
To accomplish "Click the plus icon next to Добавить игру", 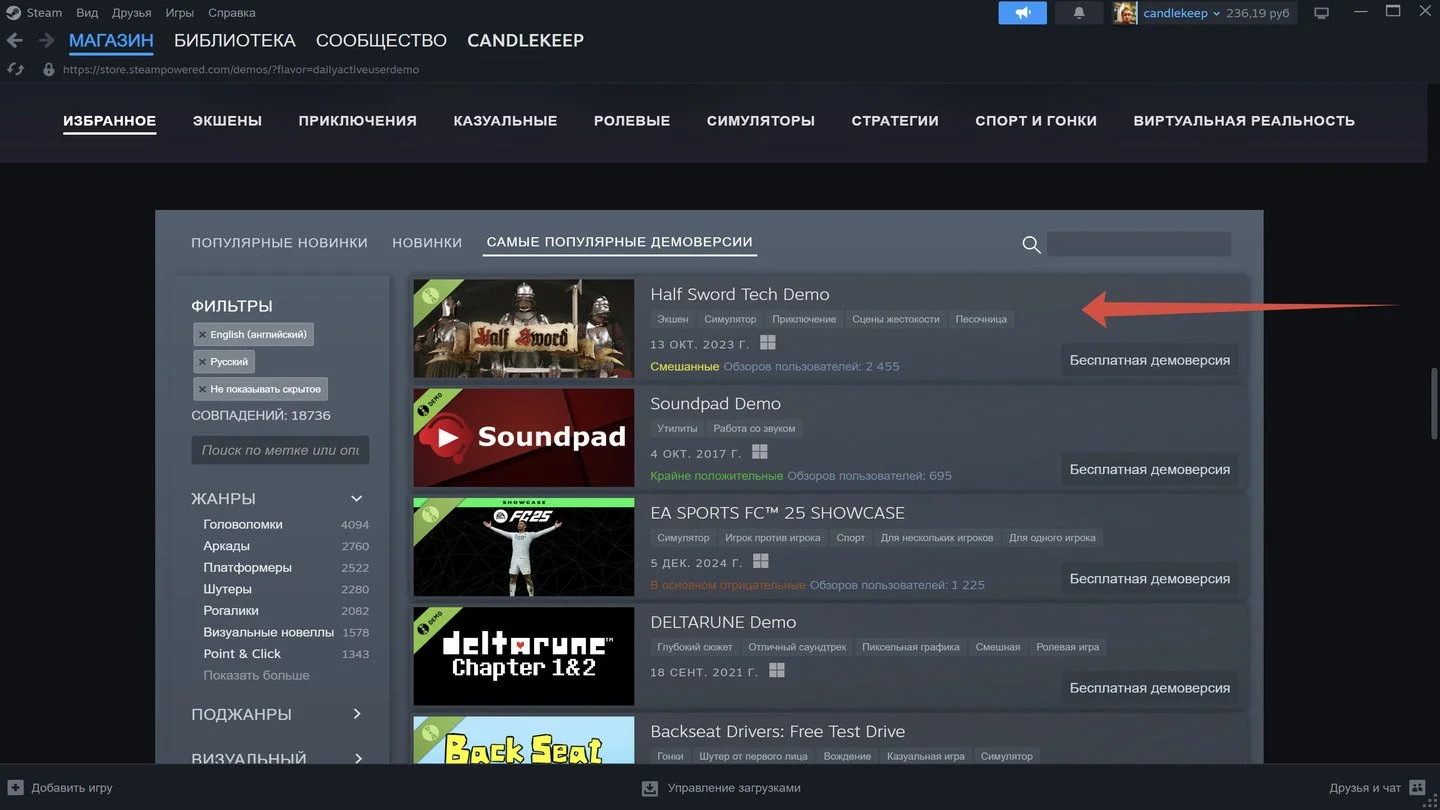I will [15, 787].
